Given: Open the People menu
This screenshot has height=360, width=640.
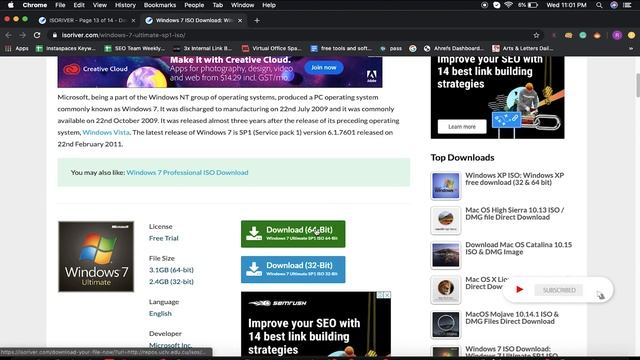Looking at the screenshot, I should 194,5.
